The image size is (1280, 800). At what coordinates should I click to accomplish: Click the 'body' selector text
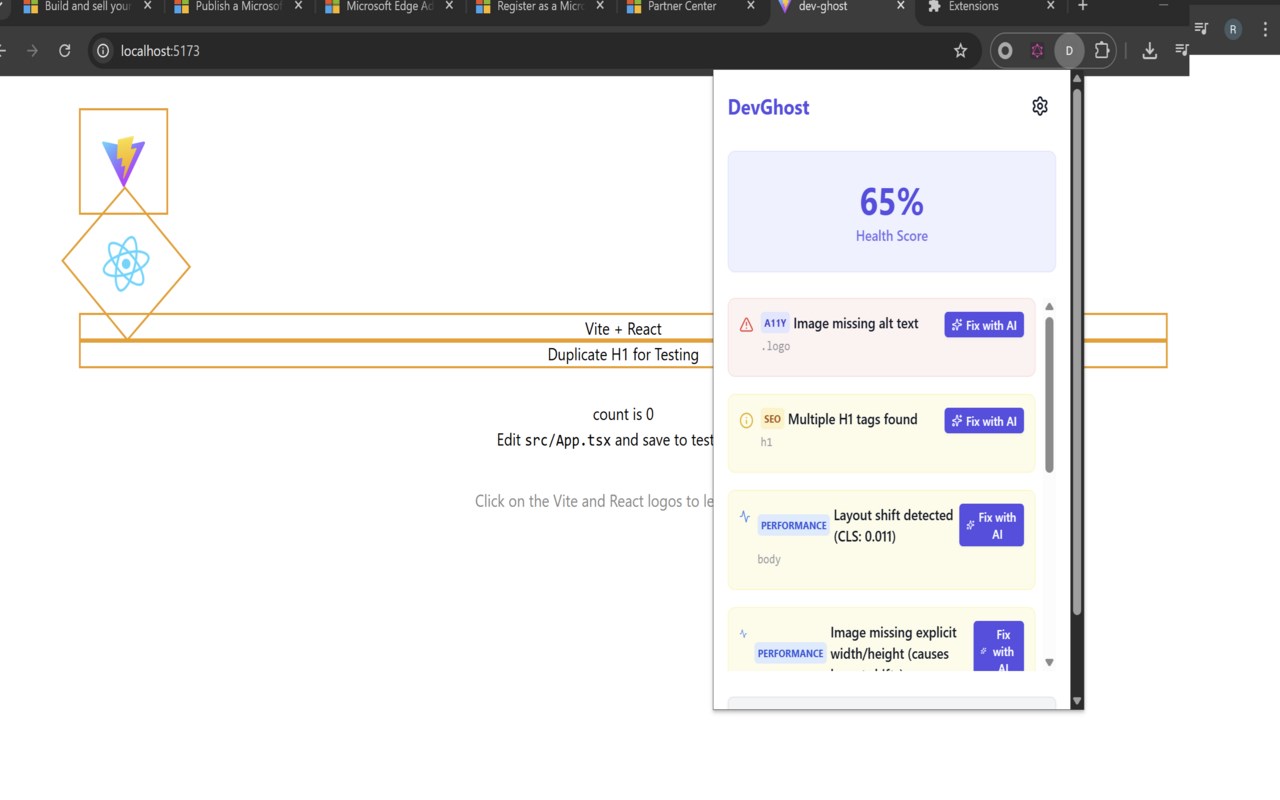[x=769, y=559]
